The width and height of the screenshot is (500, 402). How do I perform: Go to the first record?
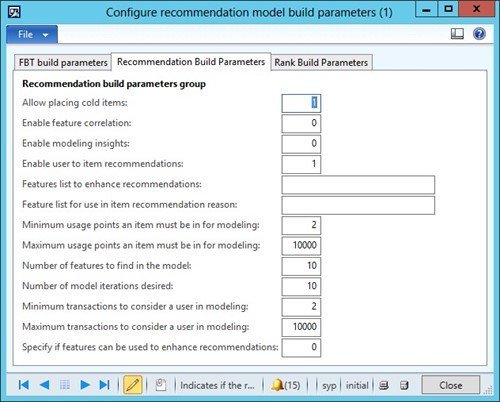click(x=24, y=385)
